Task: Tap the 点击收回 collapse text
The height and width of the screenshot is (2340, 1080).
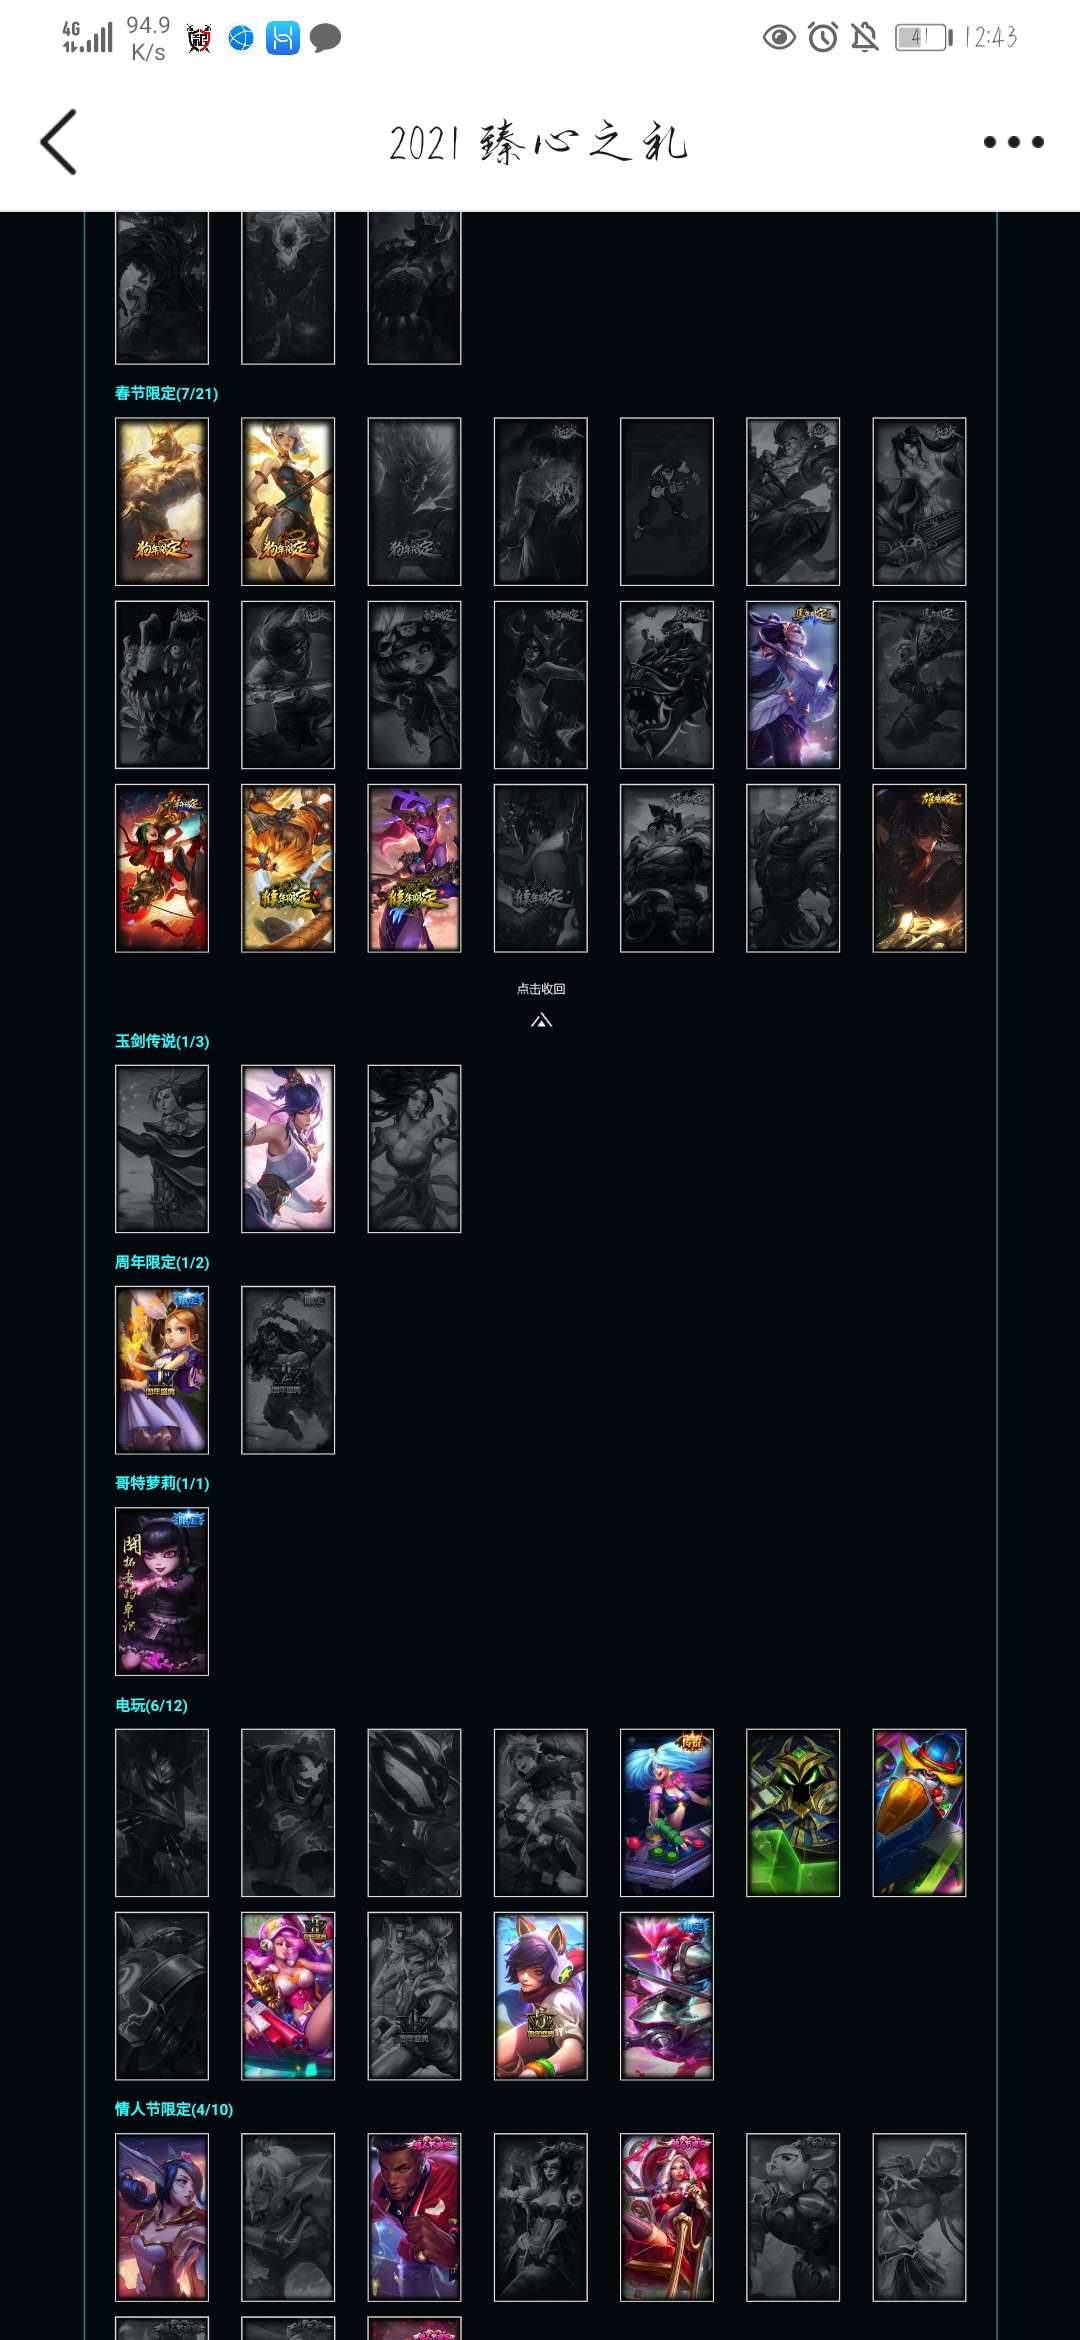Action: 541,989
